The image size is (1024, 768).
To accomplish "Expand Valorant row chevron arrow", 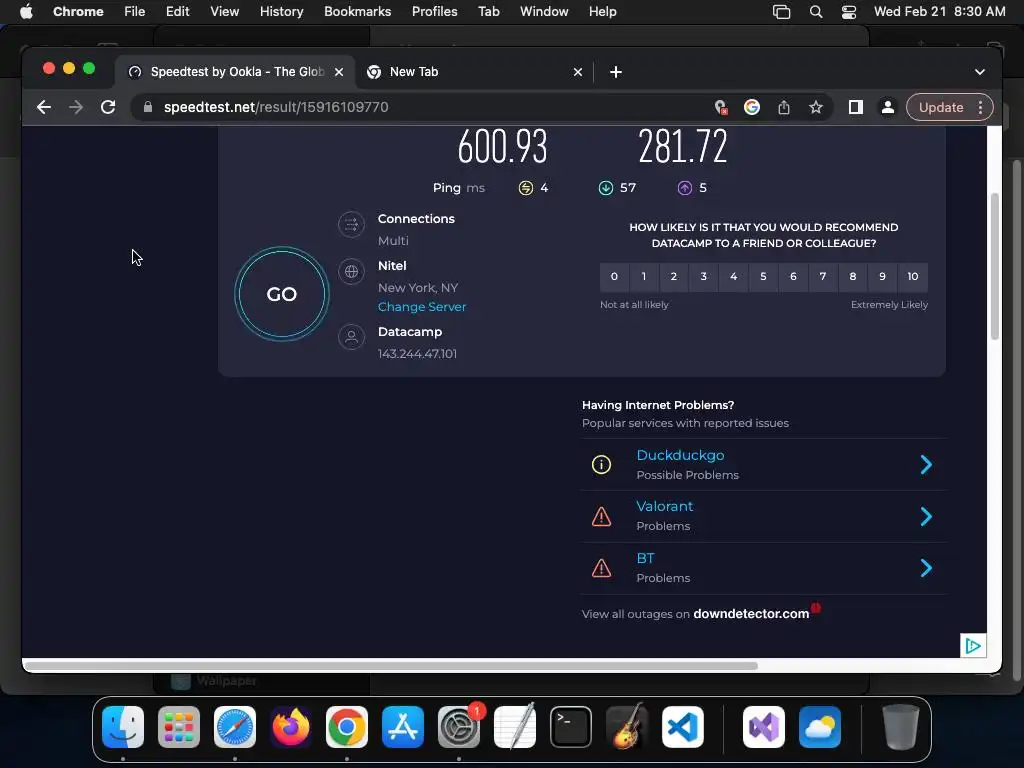I will coord(926,517).
